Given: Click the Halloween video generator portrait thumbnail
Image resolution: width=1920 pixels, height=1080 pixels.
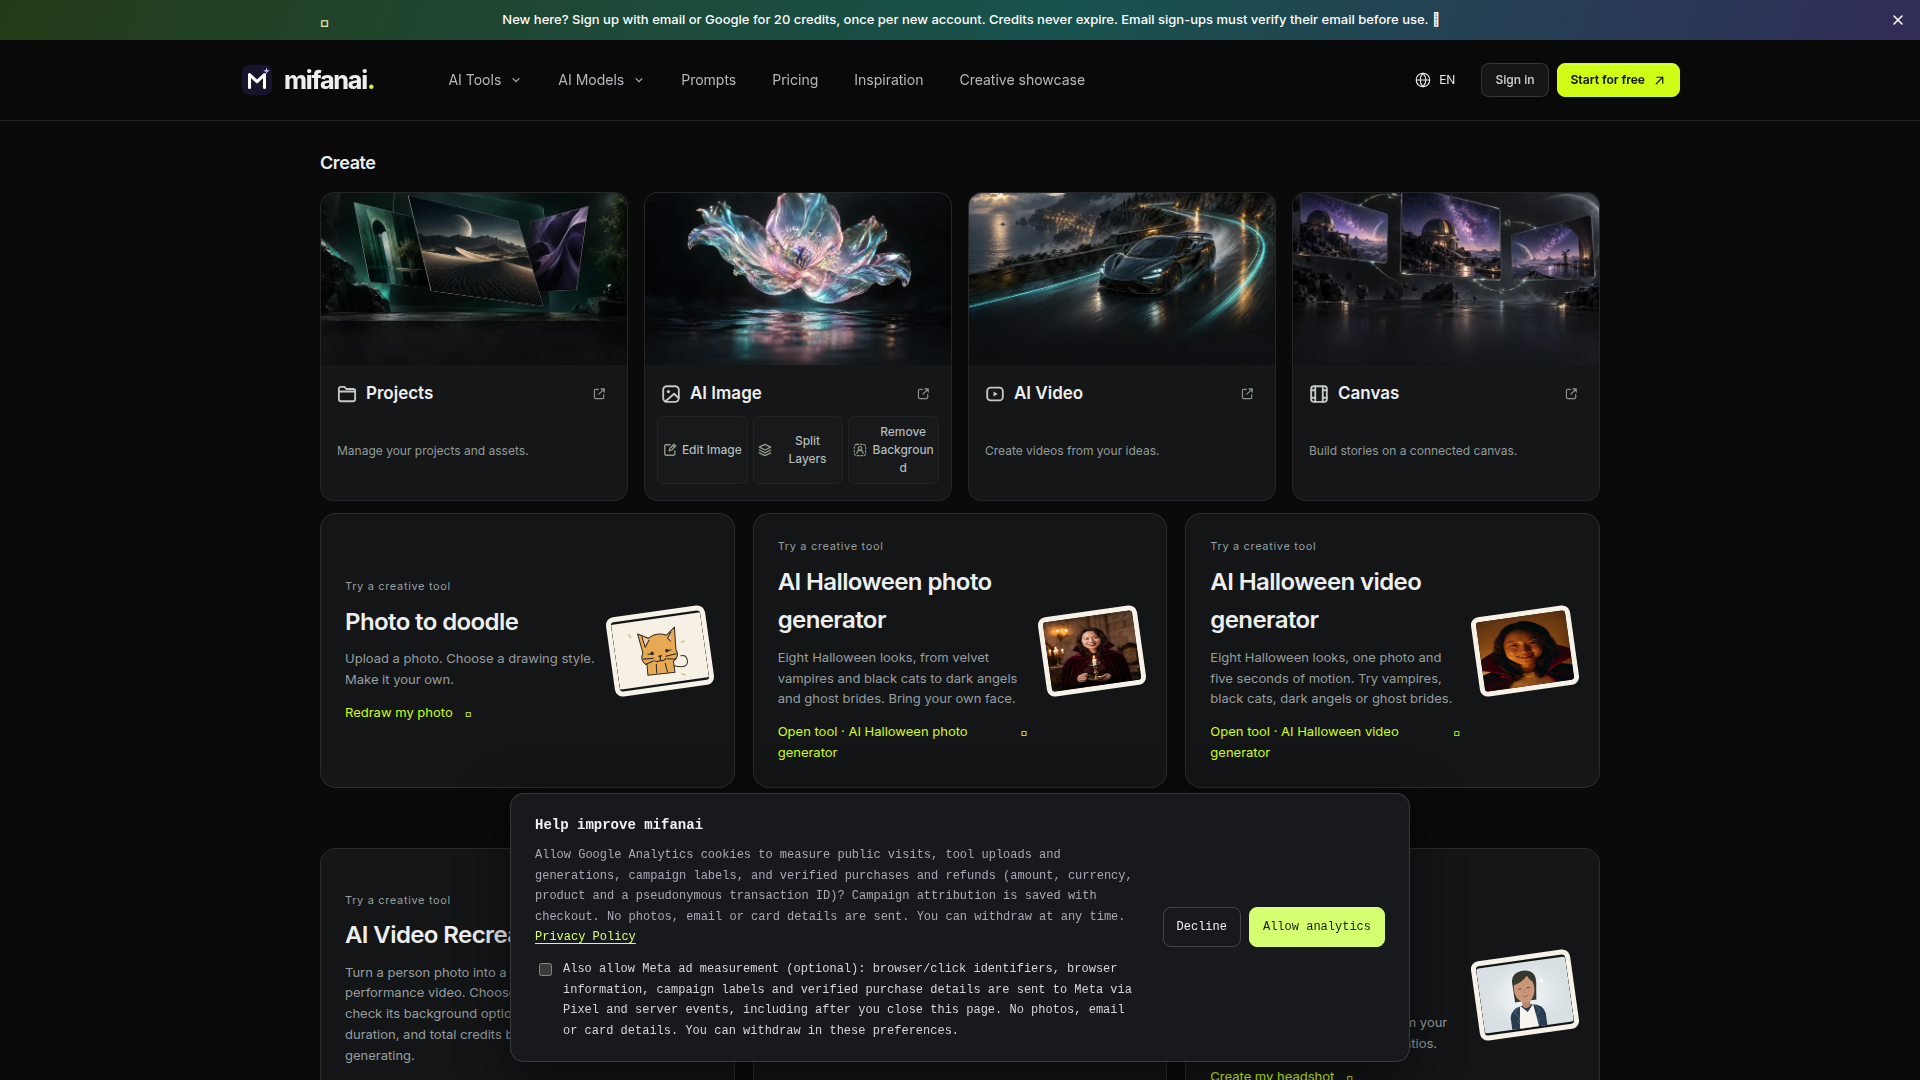Looking at the screenshot, I should pyautogui.click(x=1524, y=651).
